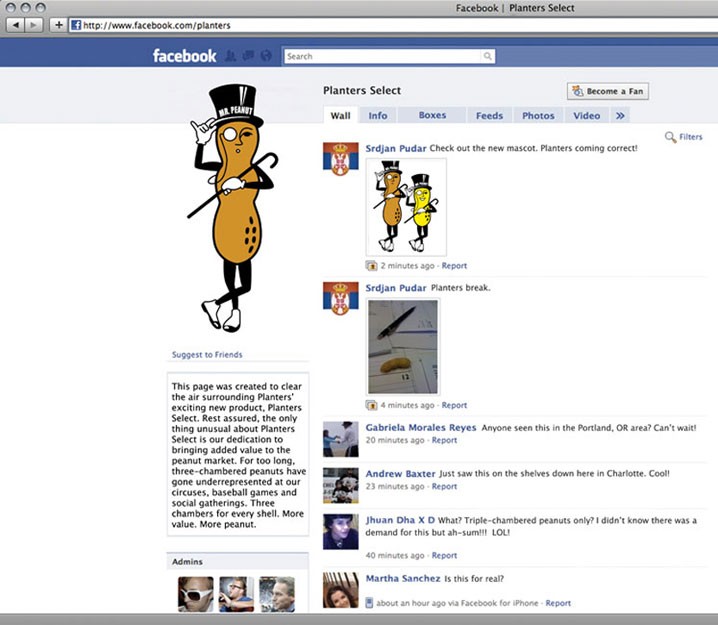Report the post from 23 minutes ago
Viewport: 718px width, 625px height.
pyautogui.click(x=444, y=486)
